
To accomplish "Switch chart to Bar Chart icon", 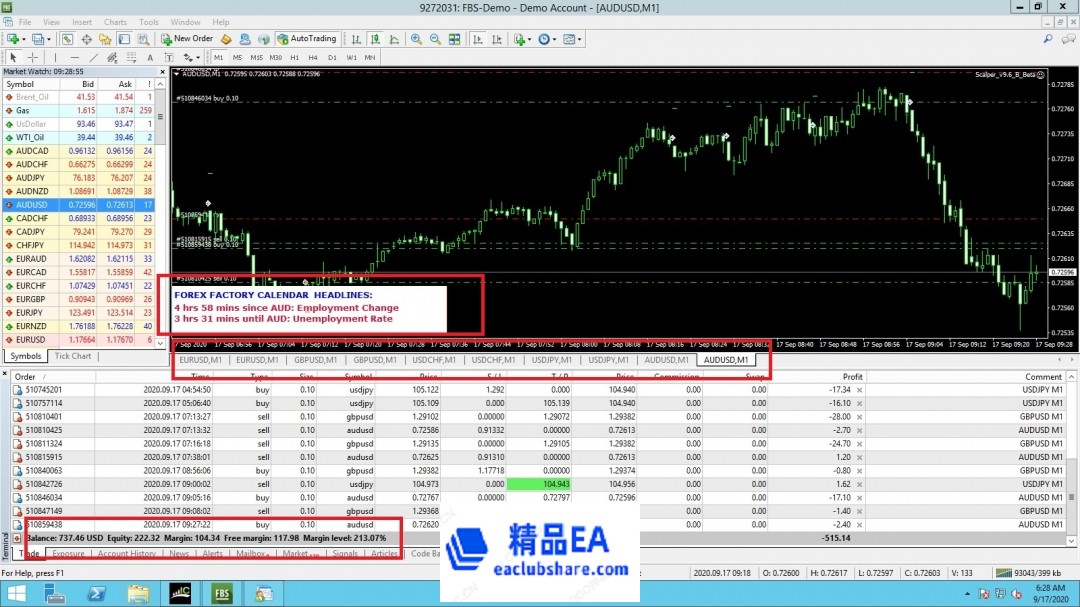I will [x=356, y=39].
